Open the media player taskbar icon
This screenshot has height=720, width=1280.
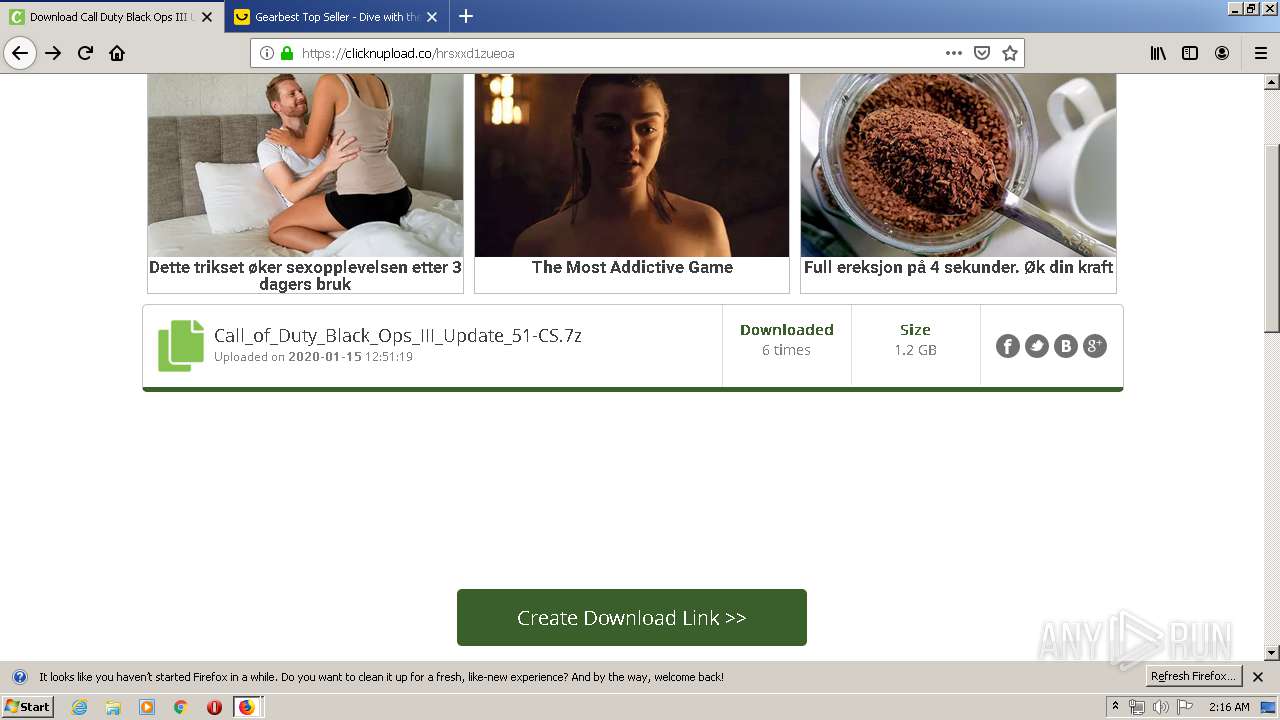(x=147, y=707)
